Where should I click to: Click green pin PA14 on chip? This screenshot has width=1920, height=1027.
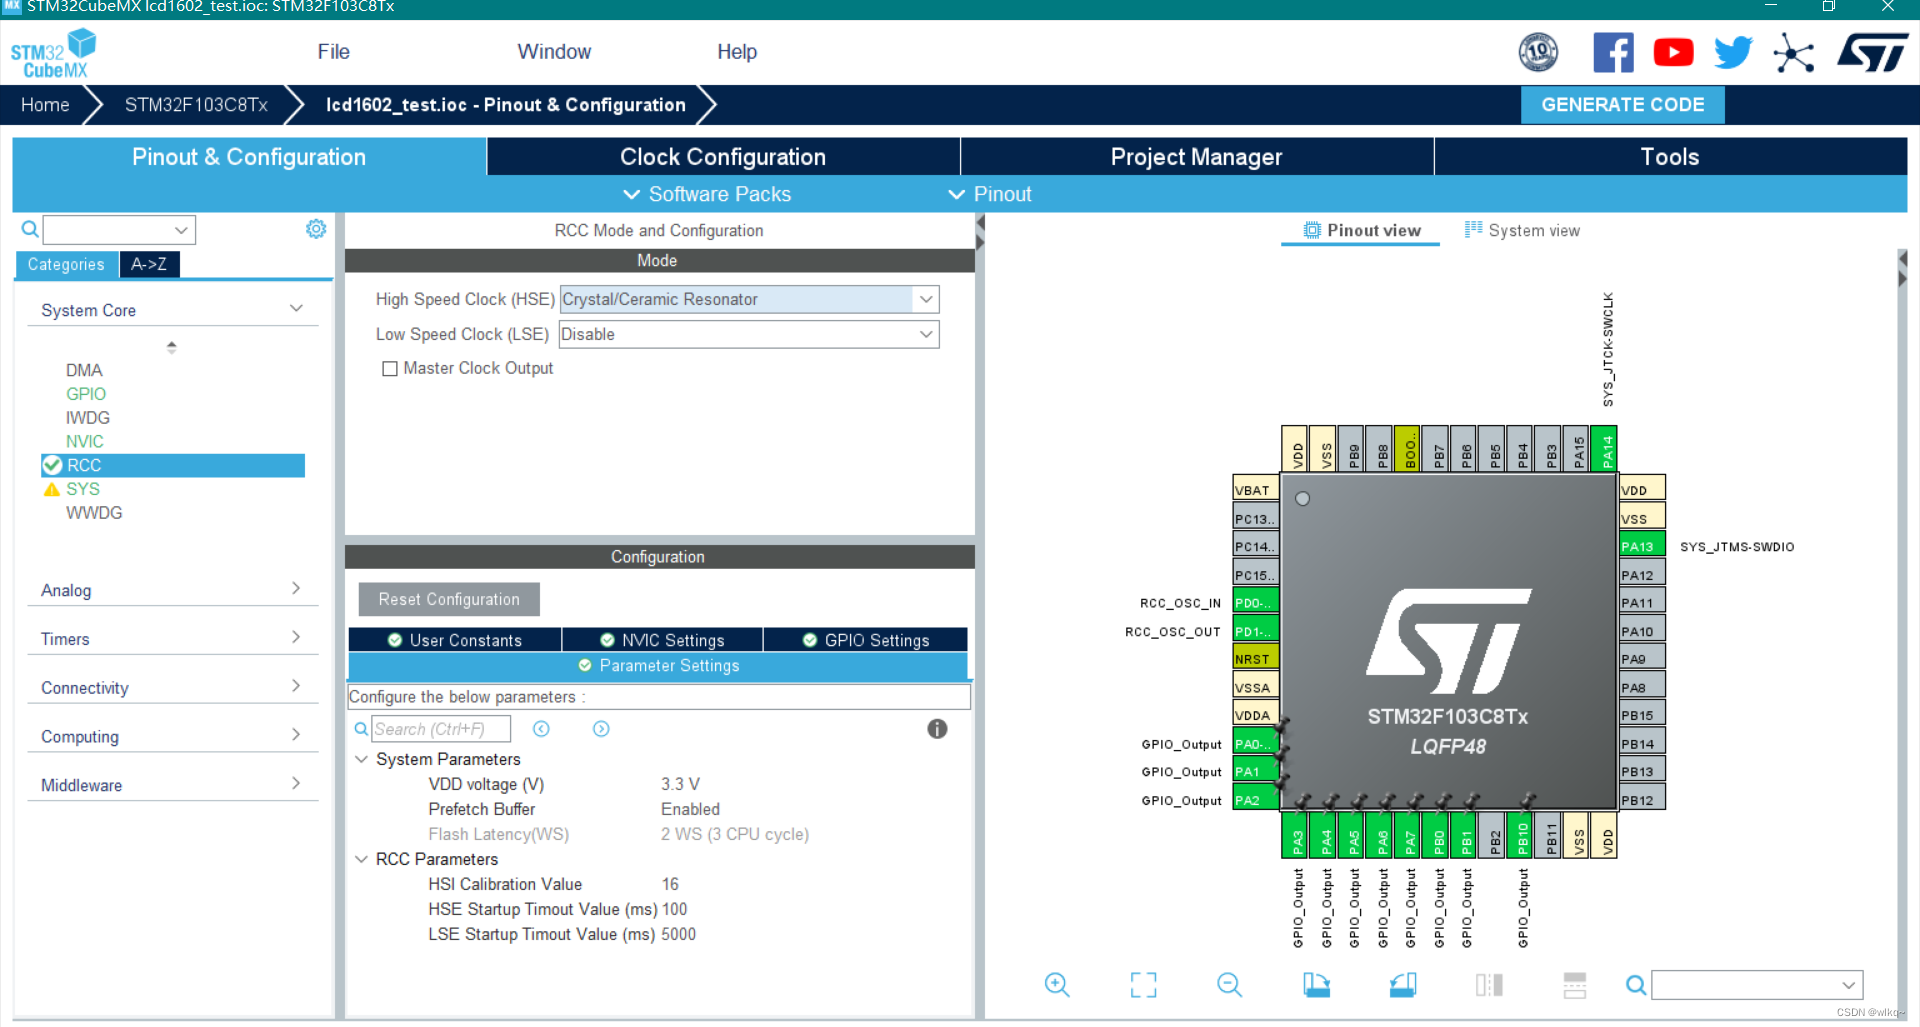coord(1603,448)
